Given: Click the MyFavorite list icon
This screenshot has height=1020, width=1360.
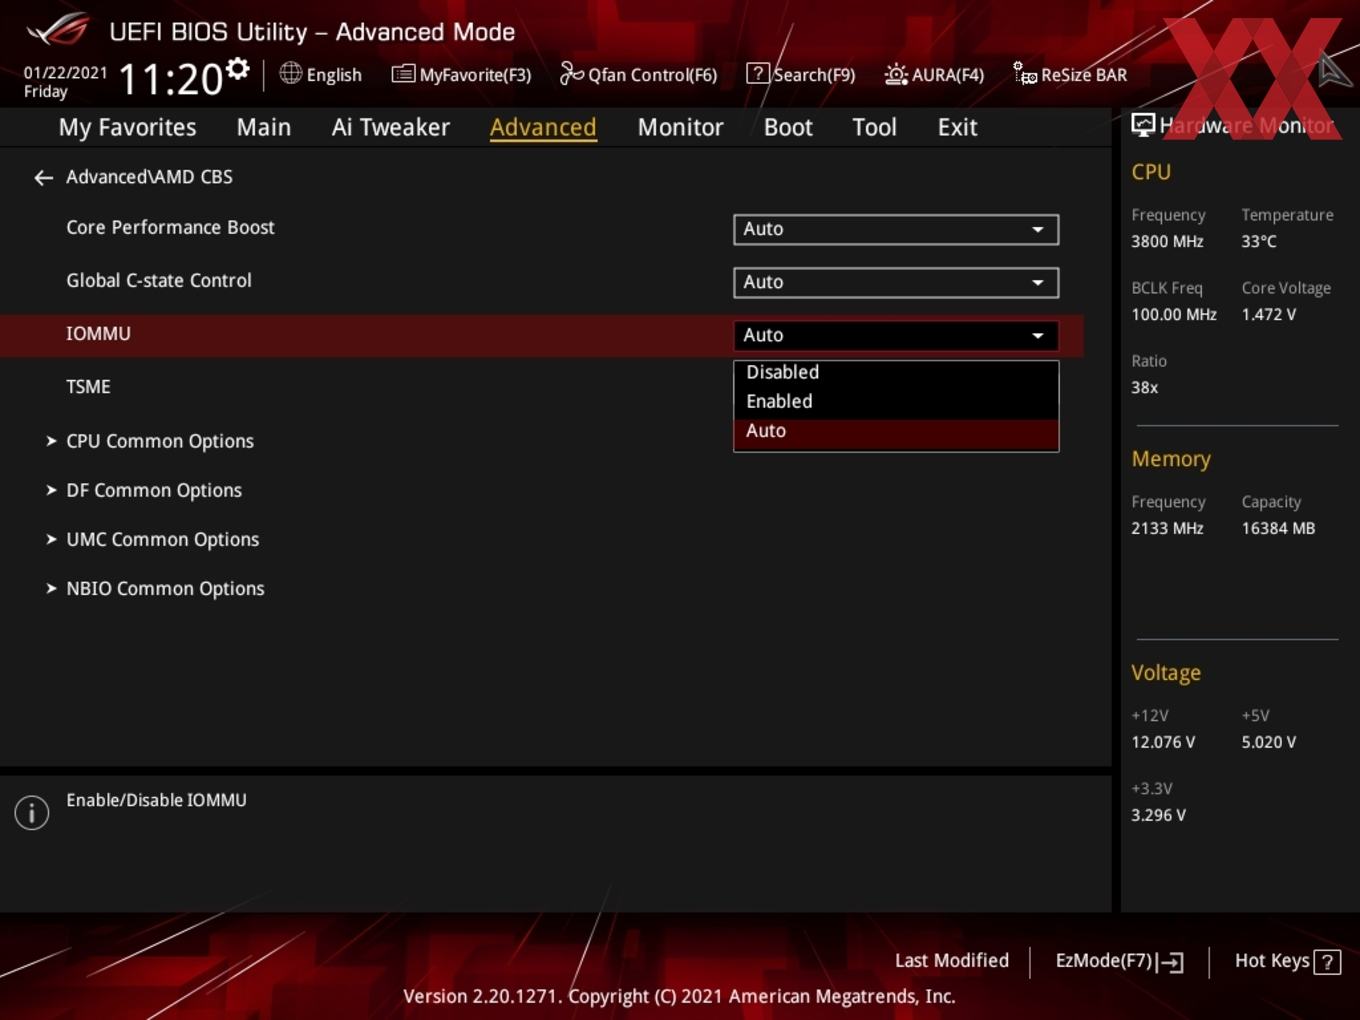Looking at the screenshot, I should (402, 74).
